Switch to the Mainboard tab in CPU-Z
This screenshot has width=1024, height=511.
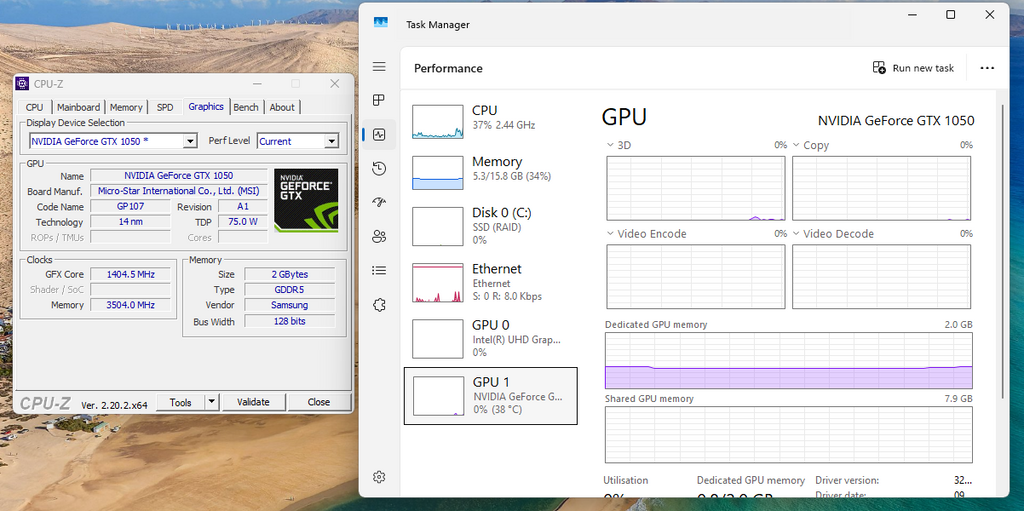(x=78, y=107)
